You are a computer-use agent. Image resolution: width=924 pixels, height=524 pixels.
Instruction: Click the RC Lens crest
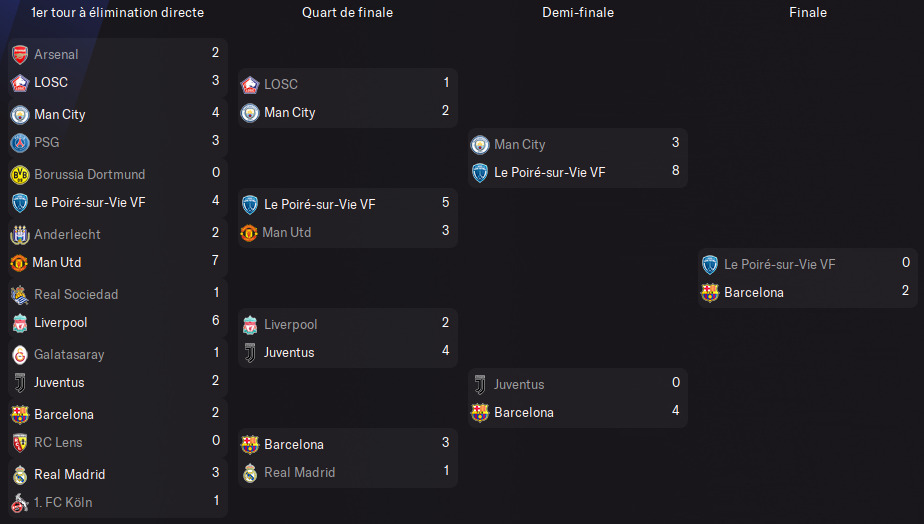pyautogui.click(x=20, y=443)
